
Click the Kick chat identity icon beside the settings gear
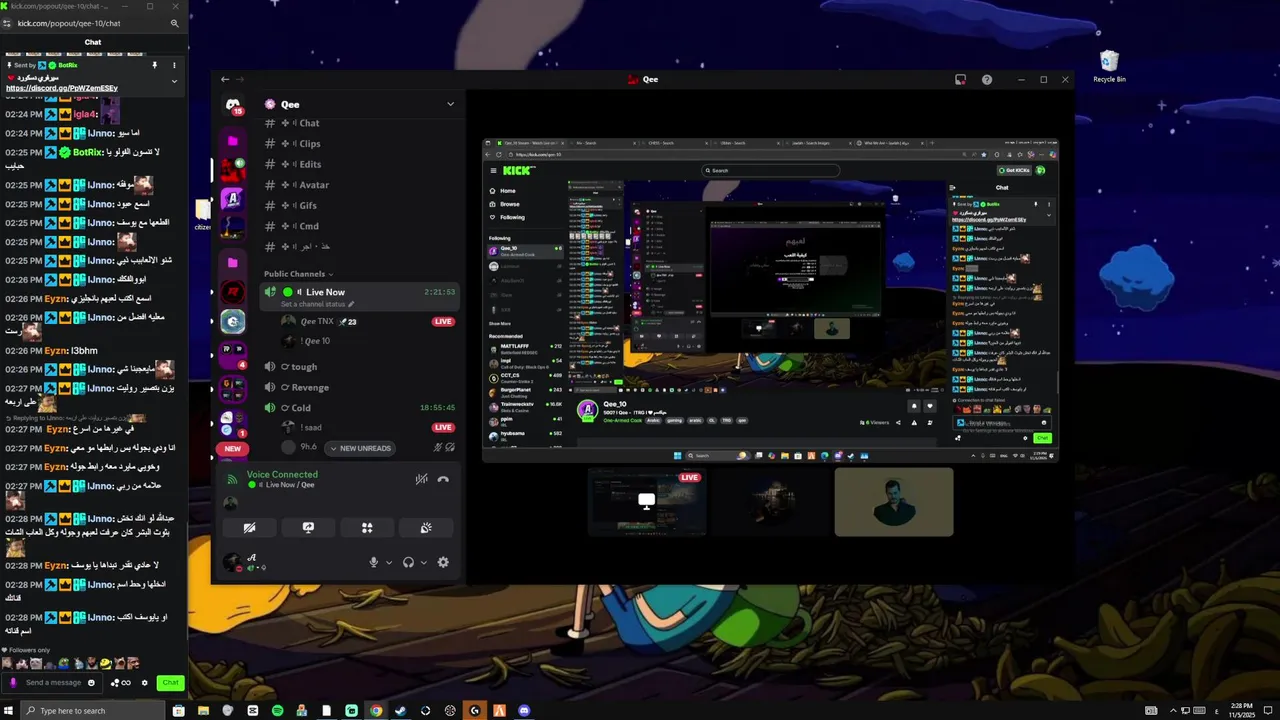pos(120,683)
